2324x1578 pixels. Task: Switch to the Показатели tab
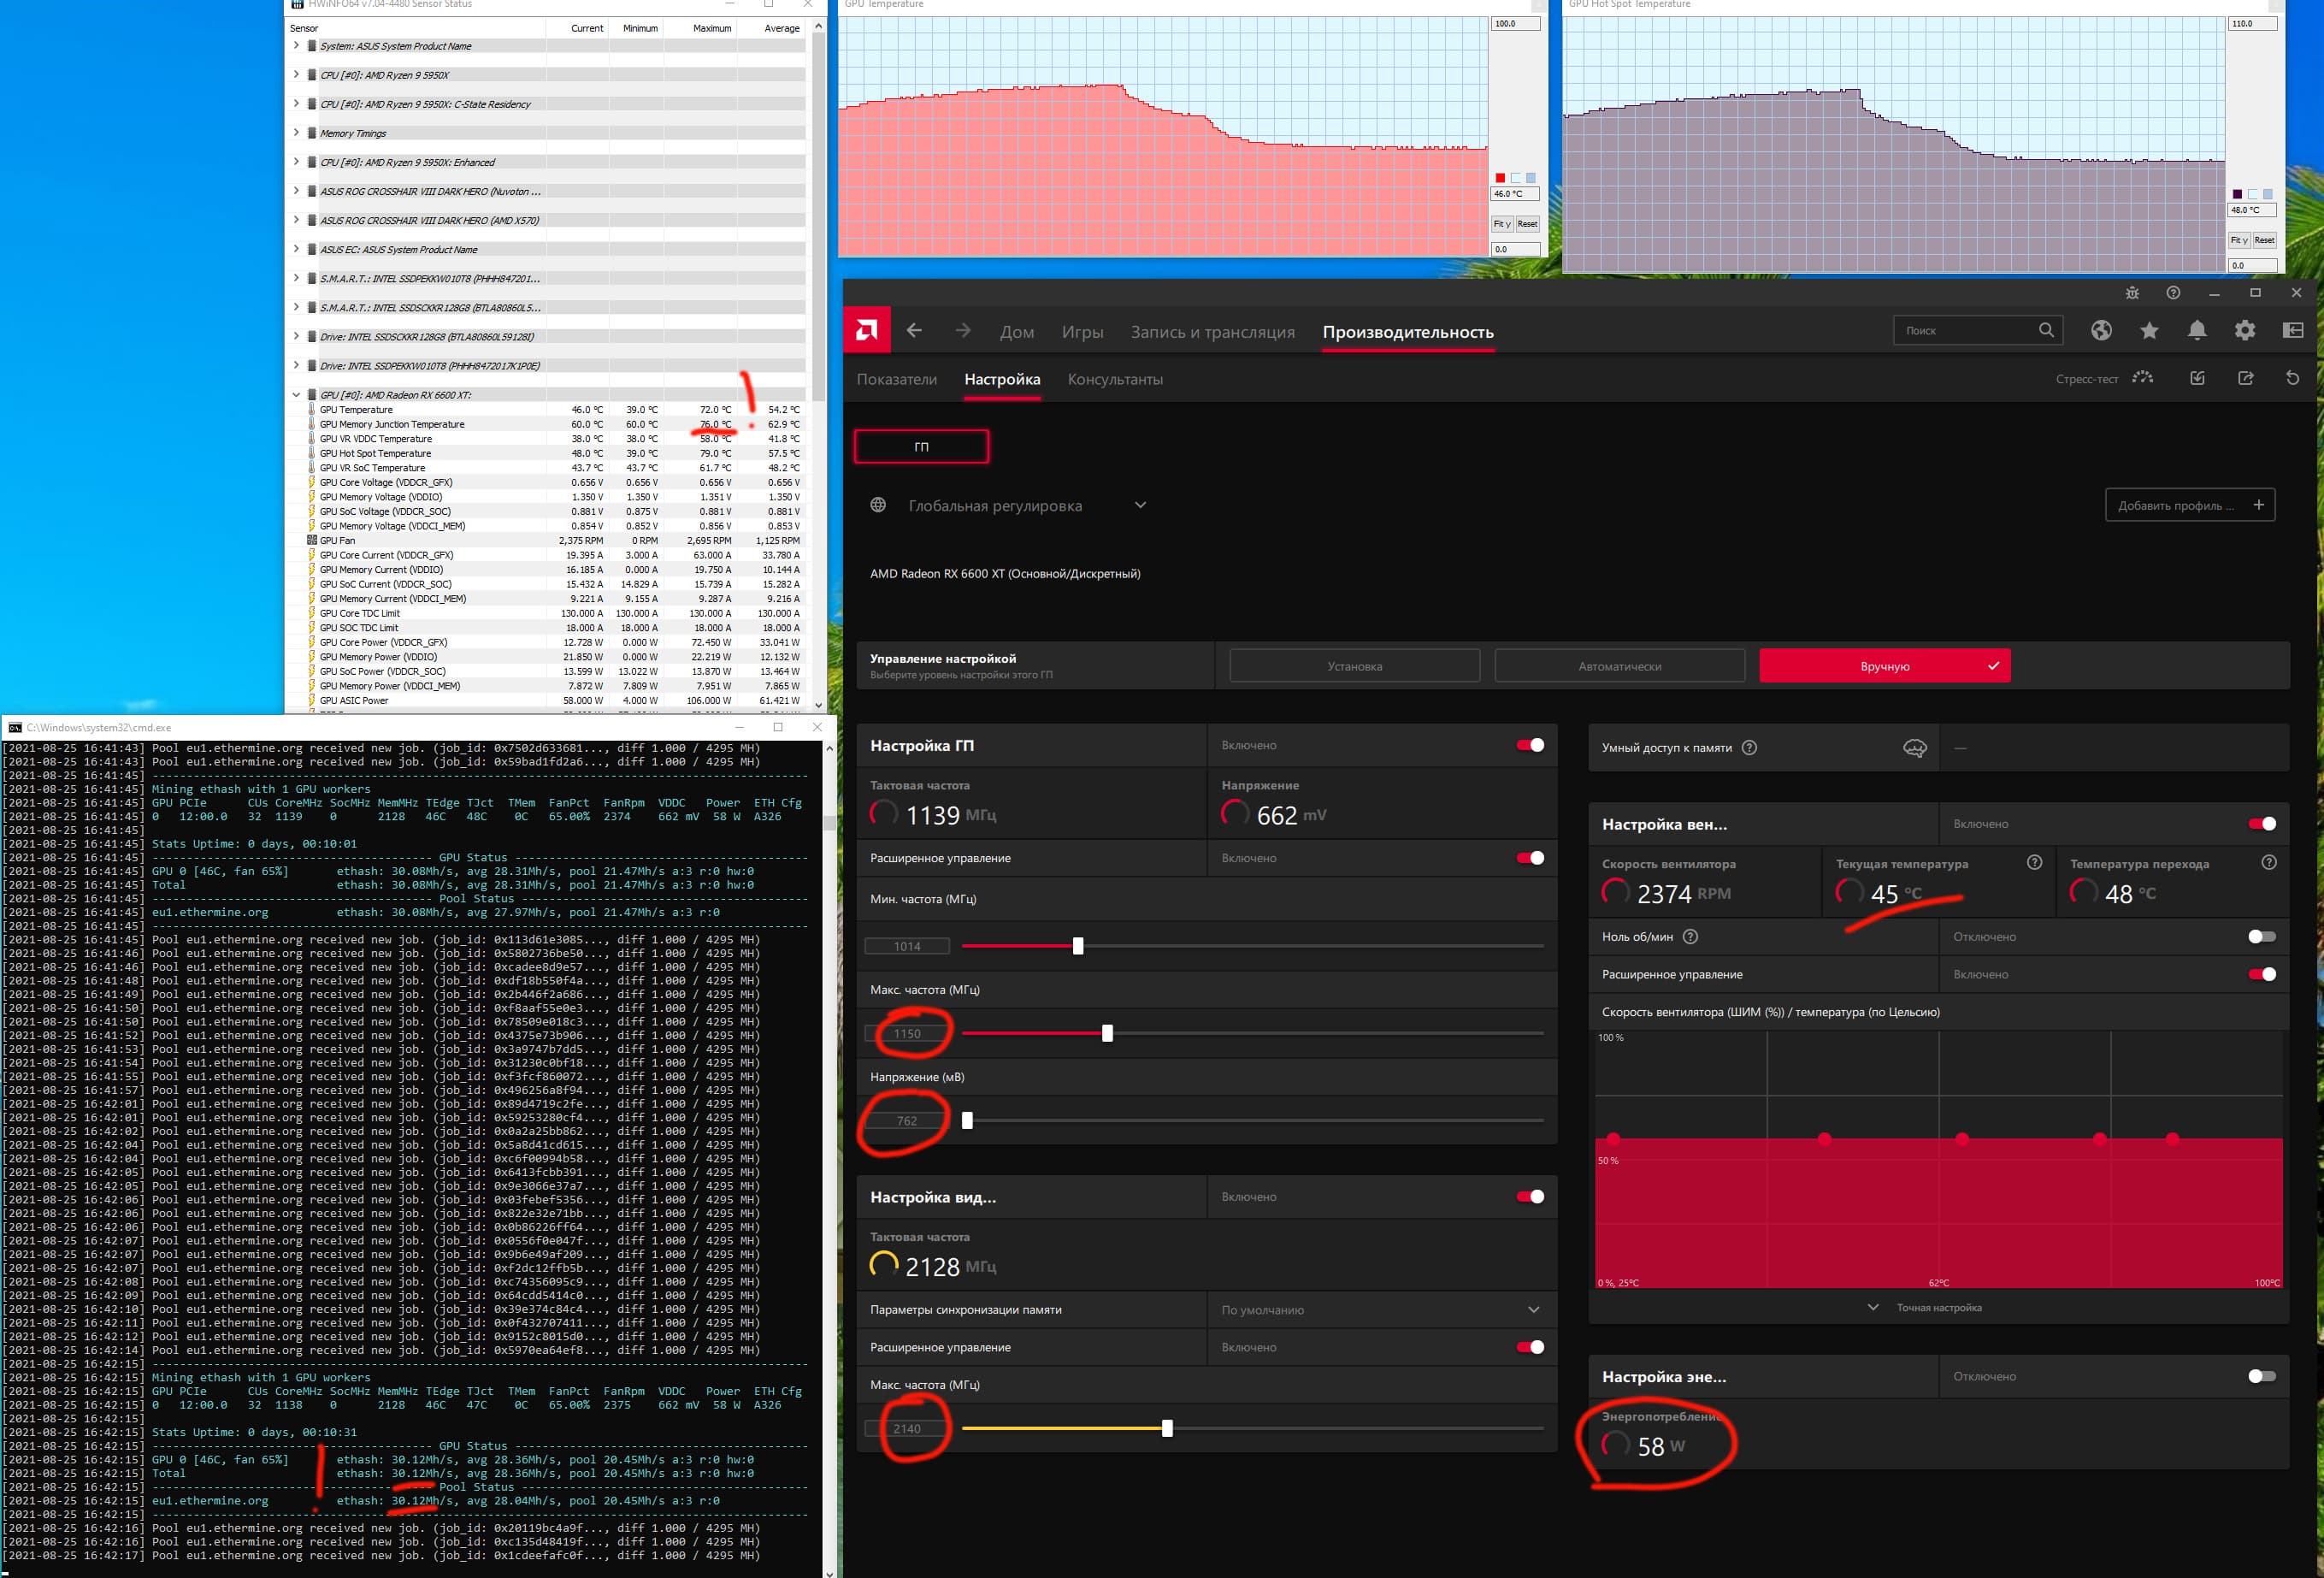point(897,379)
